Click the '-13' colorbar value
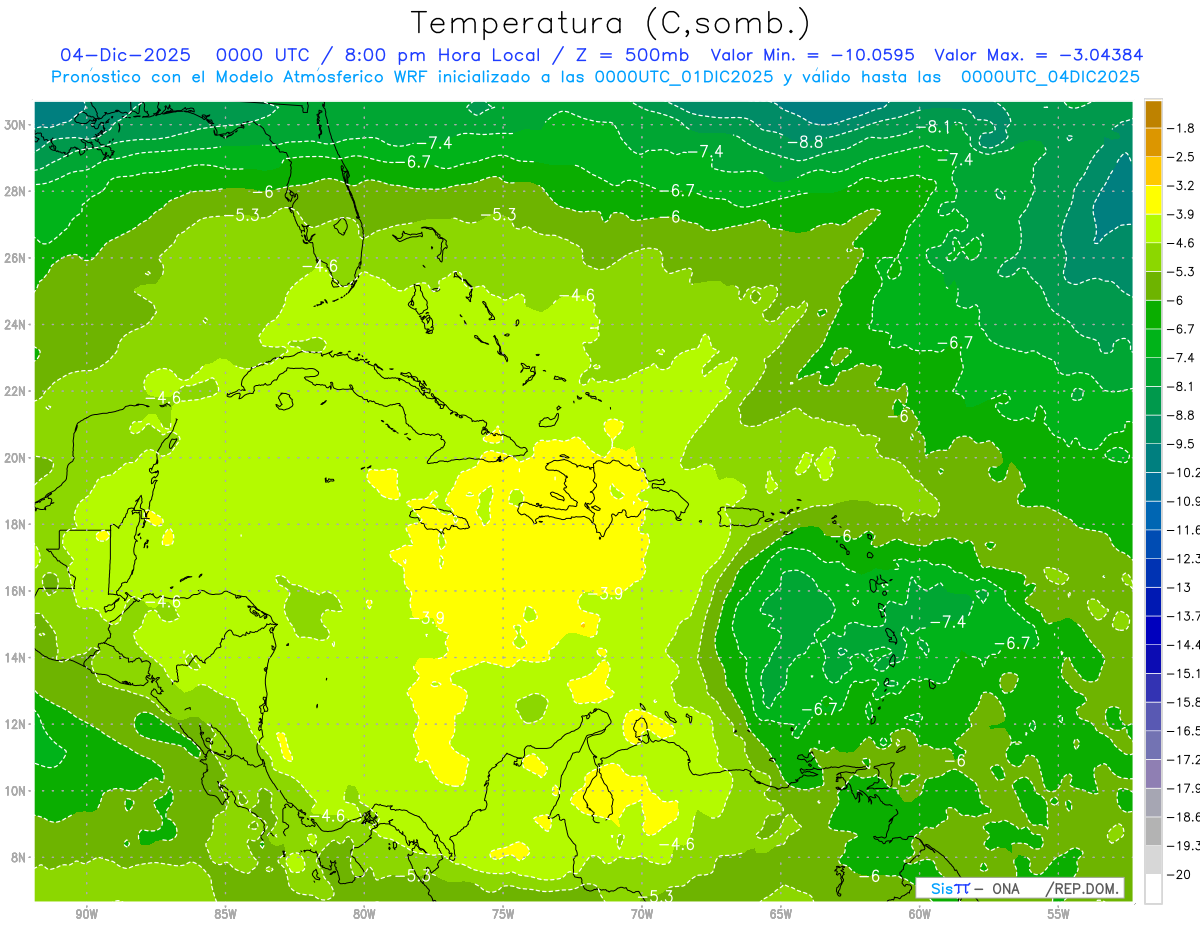The image size is (1200, 927). (x=1180, y=587)
